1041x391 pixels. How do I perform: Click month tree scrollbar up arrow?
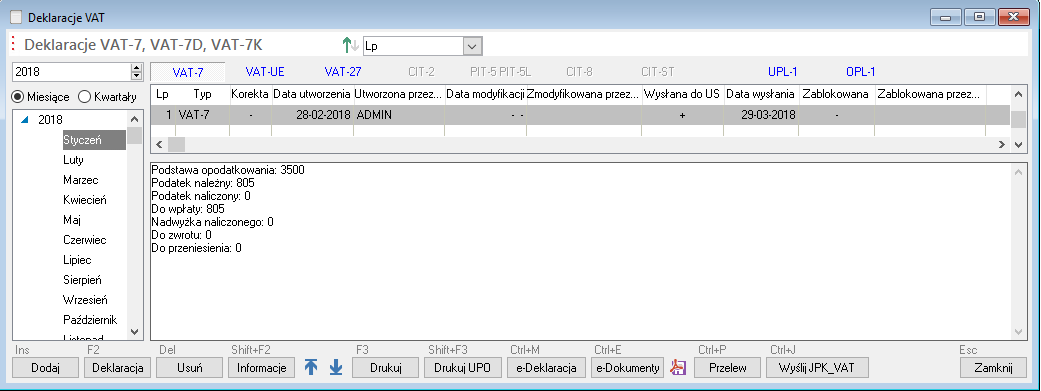click(134, 119)
